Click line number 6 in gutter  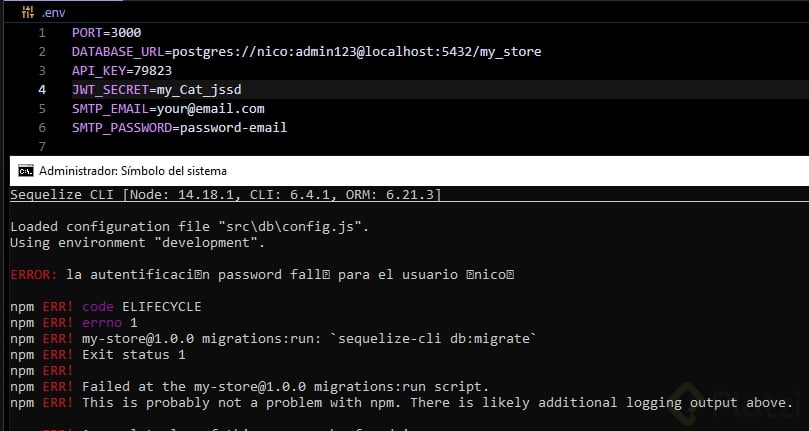(x=42, y=127)
